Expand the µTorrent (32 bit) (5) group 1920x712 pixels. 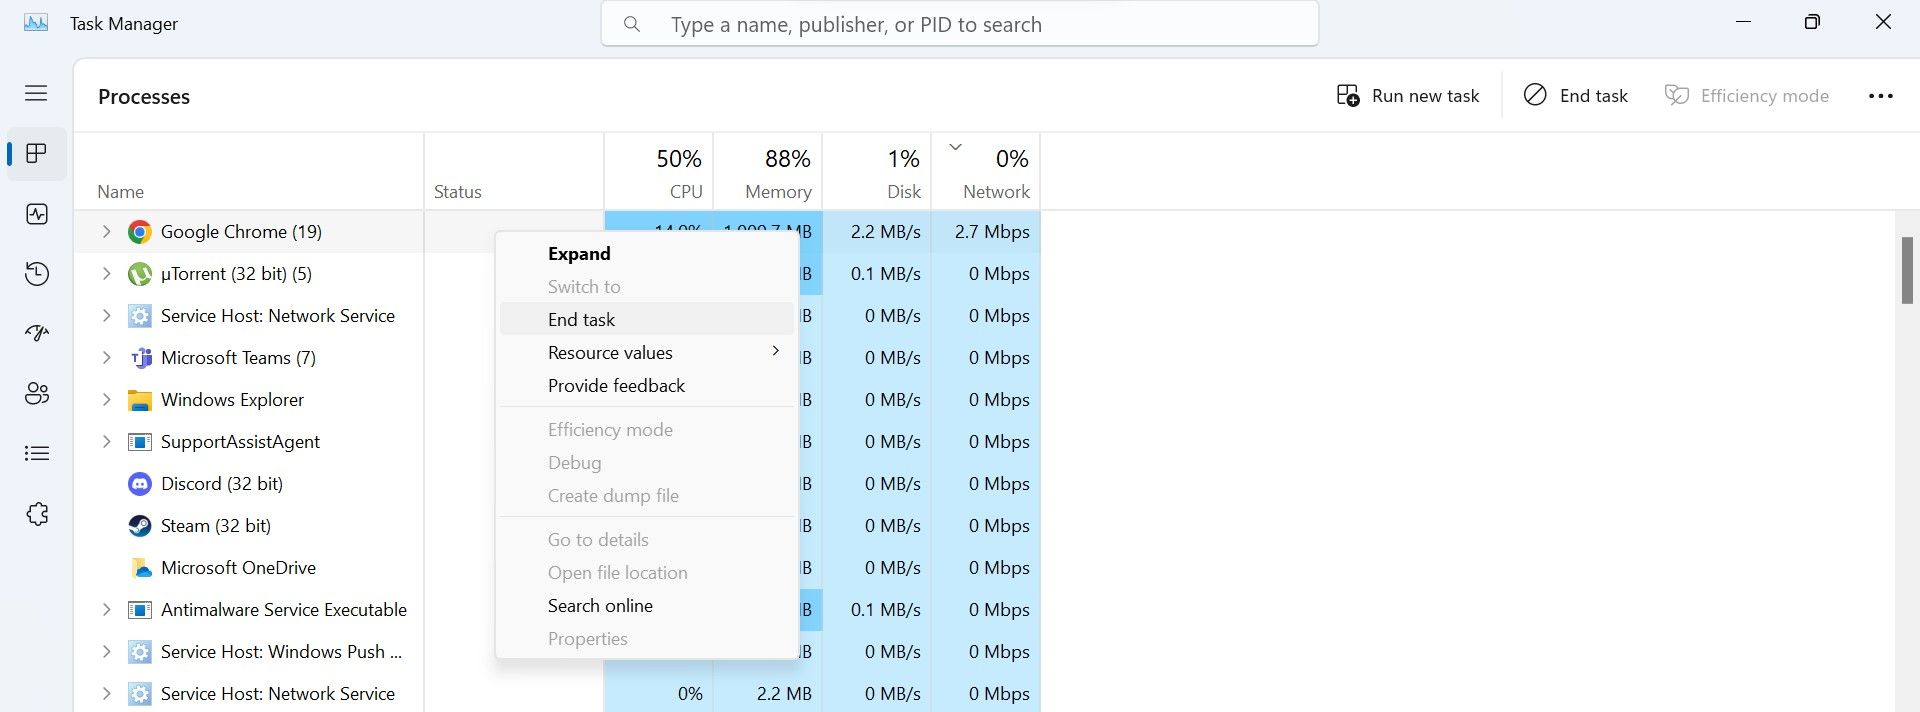[106, 274]
